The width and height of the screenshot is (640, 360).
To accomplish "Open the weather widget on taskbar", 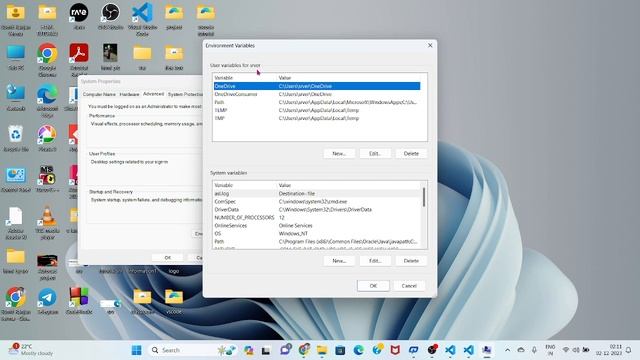I will click(x=32, y=350).
